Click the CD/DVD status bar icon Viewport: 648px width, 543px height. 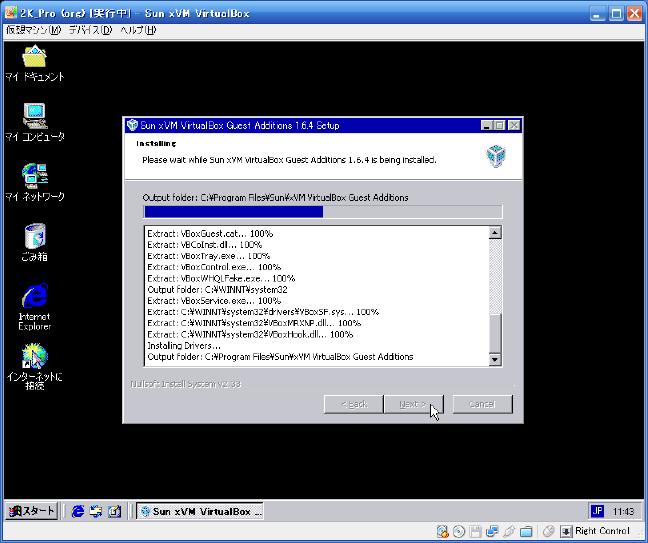pyautogui.click(x=459, y=531)
